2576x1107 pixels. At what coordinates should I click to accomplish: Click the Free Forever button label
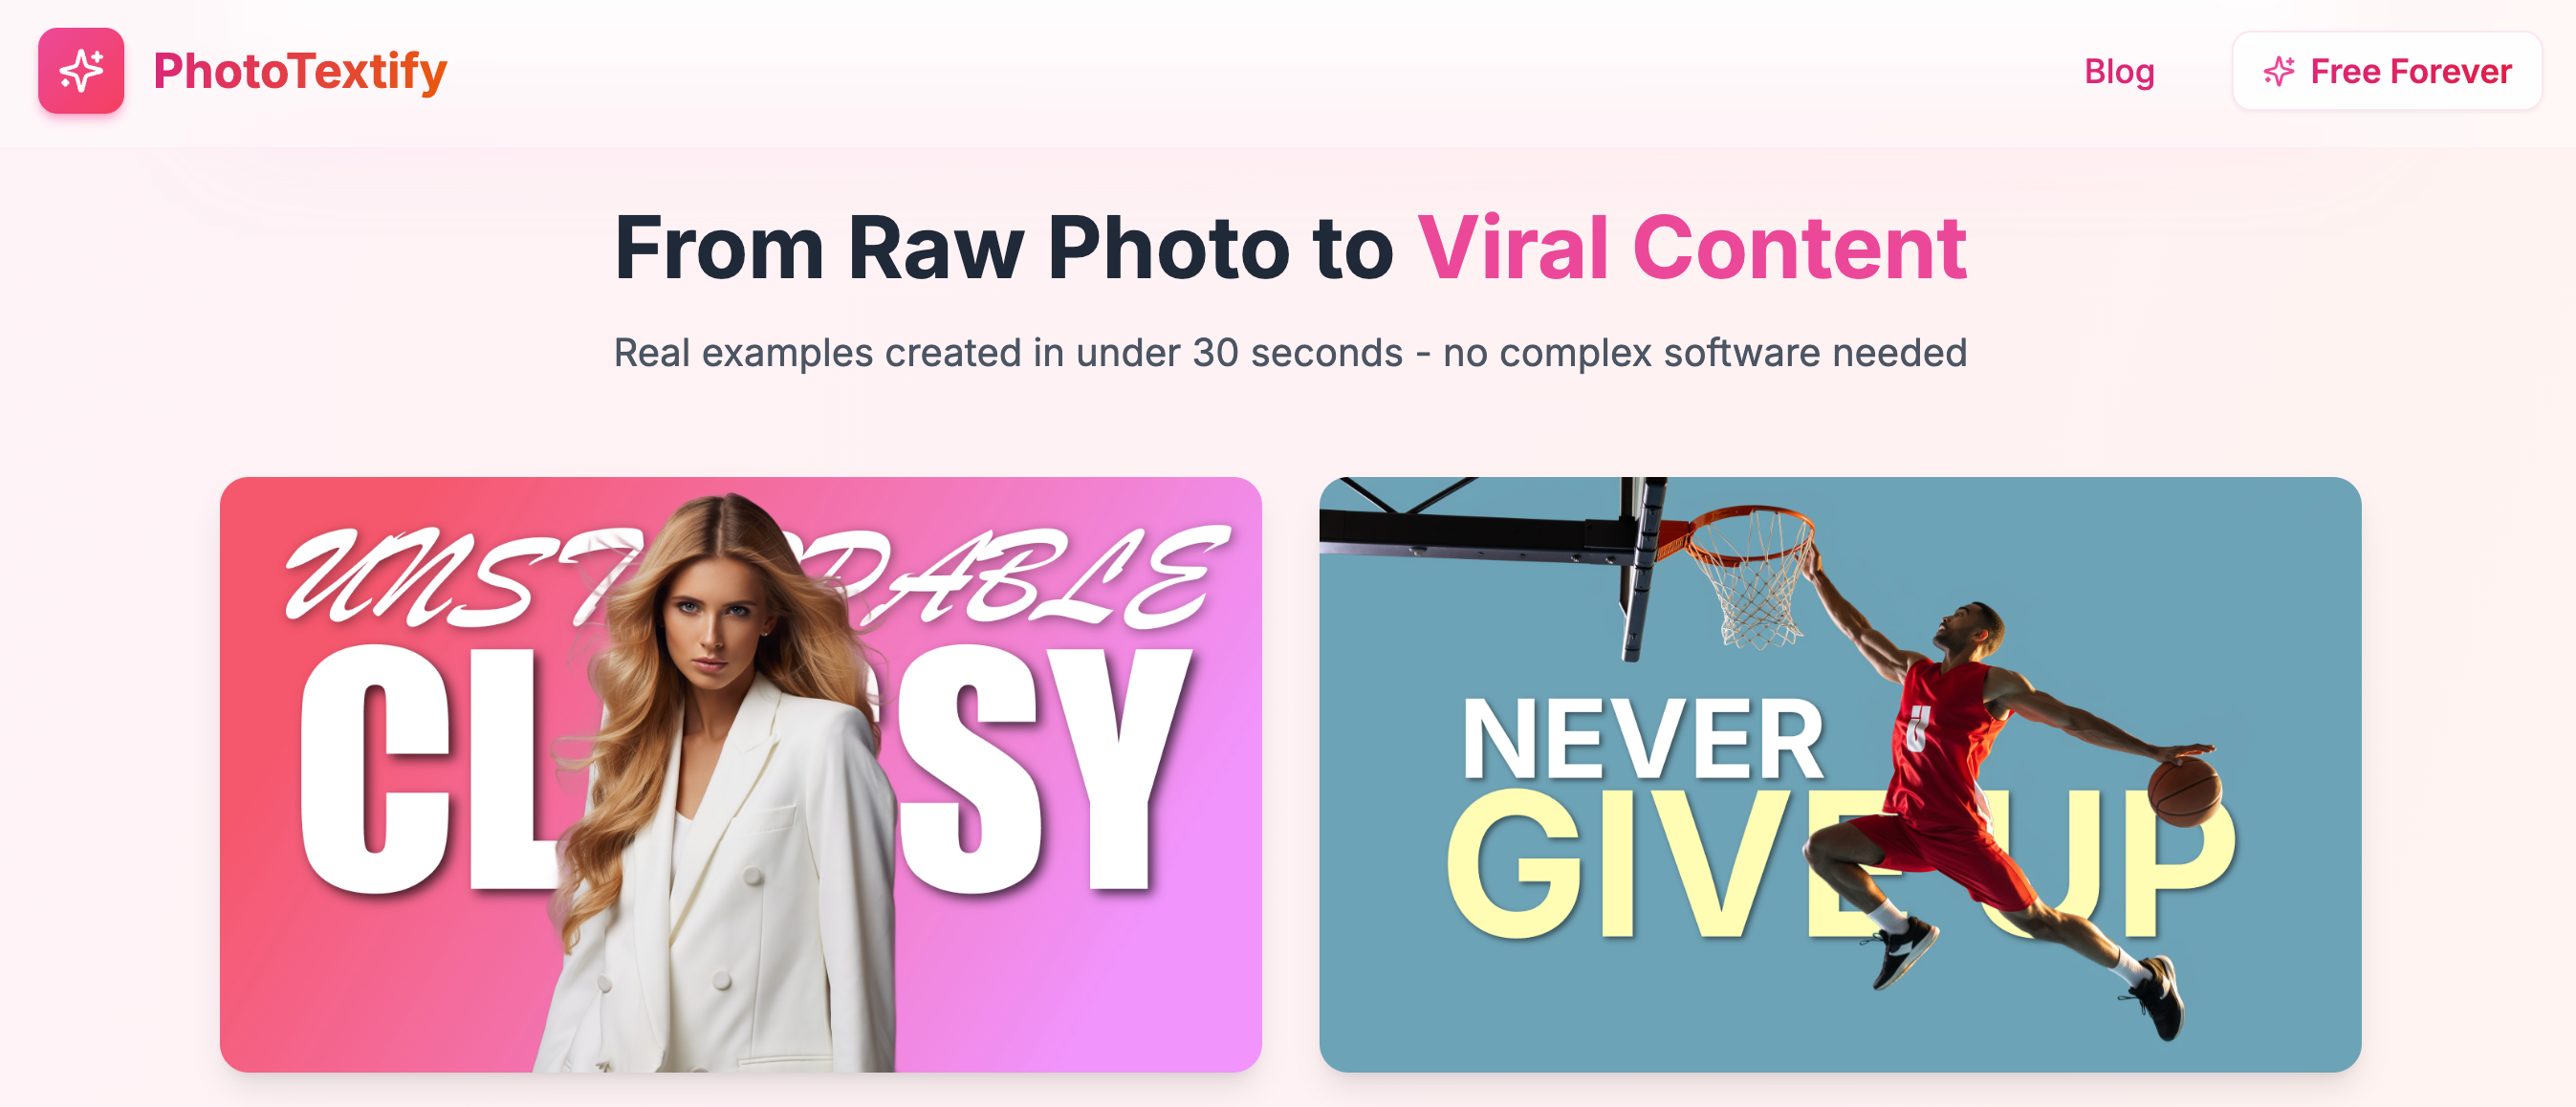coord(2410,71)
